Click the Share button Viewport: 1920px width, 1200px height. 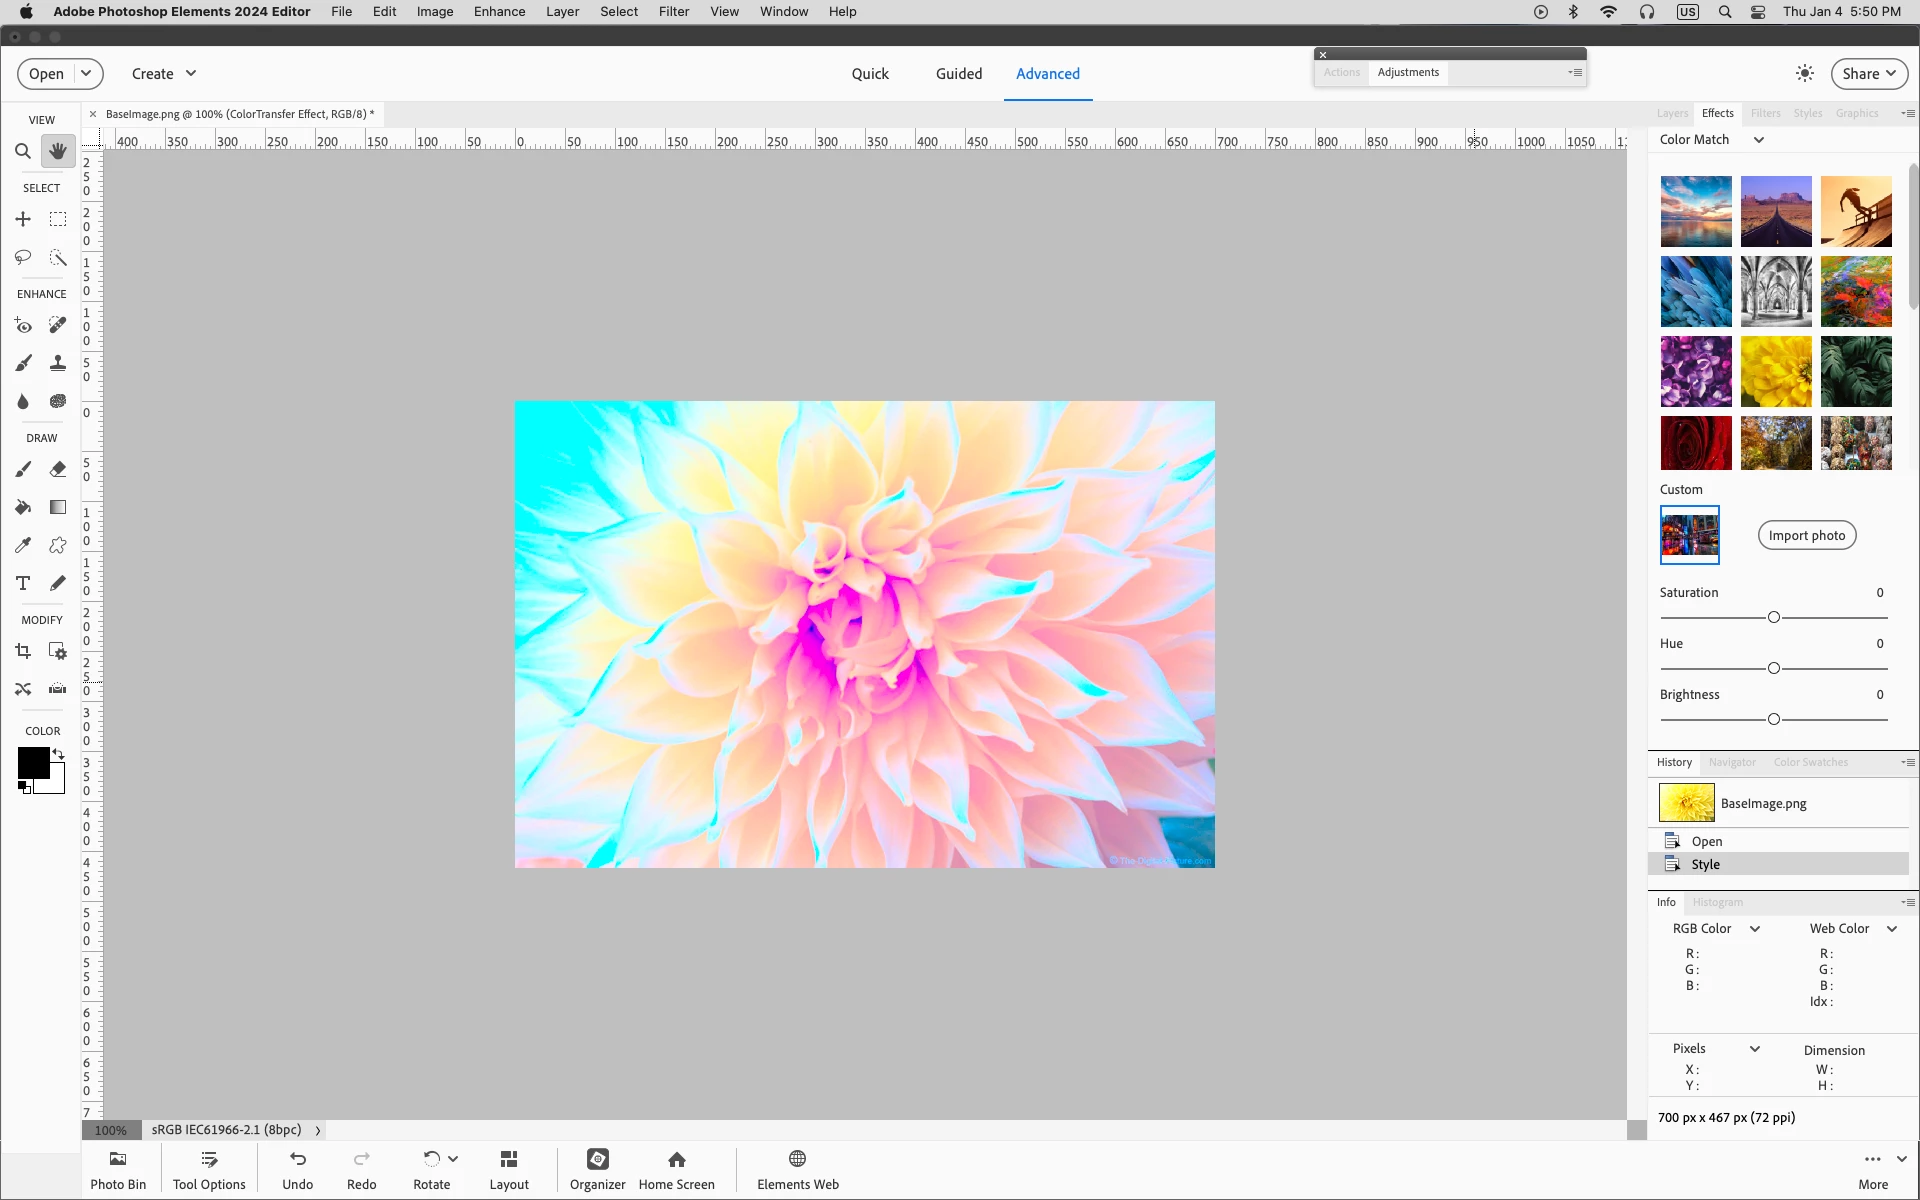coord(1868,73)
